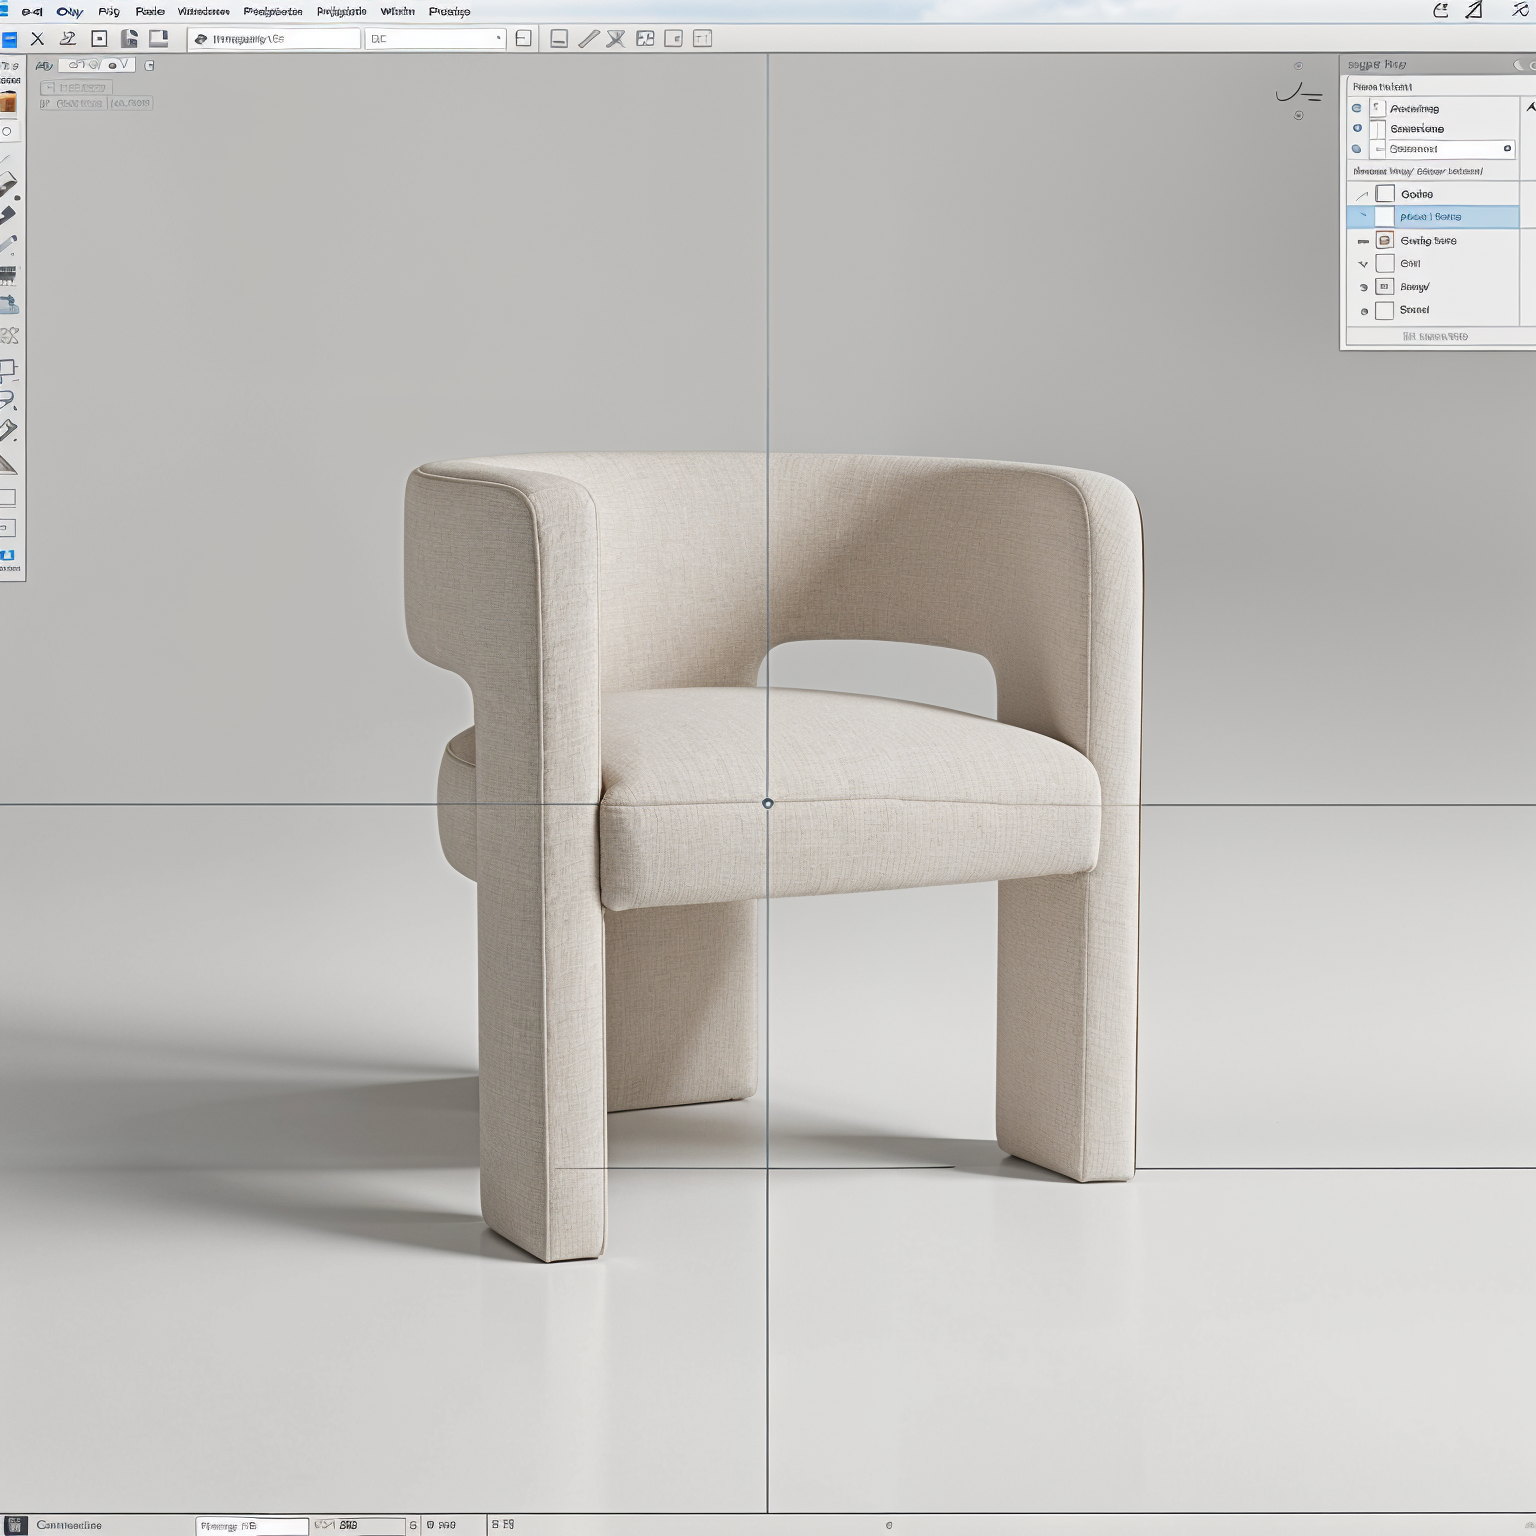This screenshot has height=1536, width=1536.
Task: Click the blue circle beside Sснeriene in the panel
Action: (x=1357, y=128)
